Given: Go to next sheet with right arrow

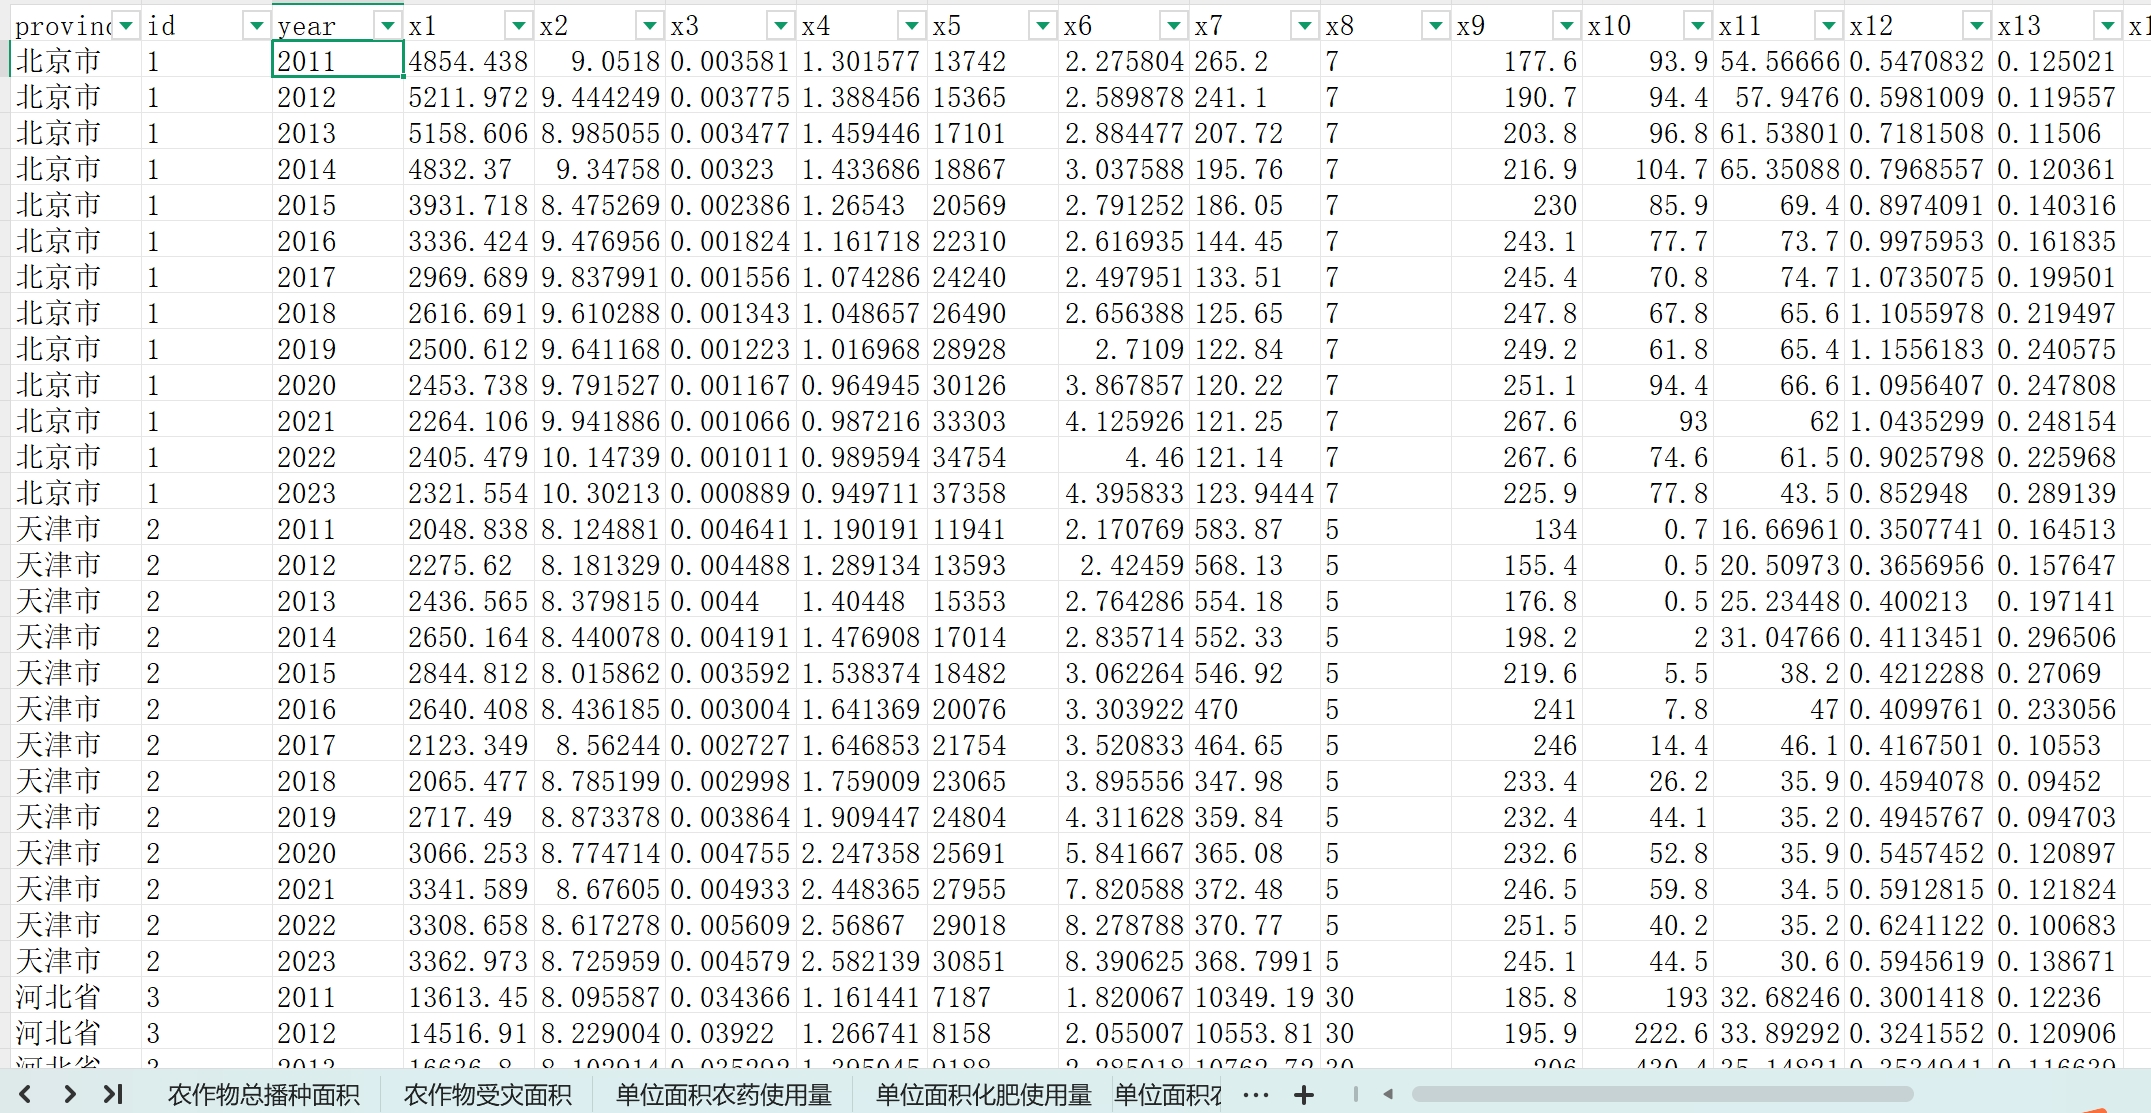Looking at the screenshot, I should point(70,1094).
